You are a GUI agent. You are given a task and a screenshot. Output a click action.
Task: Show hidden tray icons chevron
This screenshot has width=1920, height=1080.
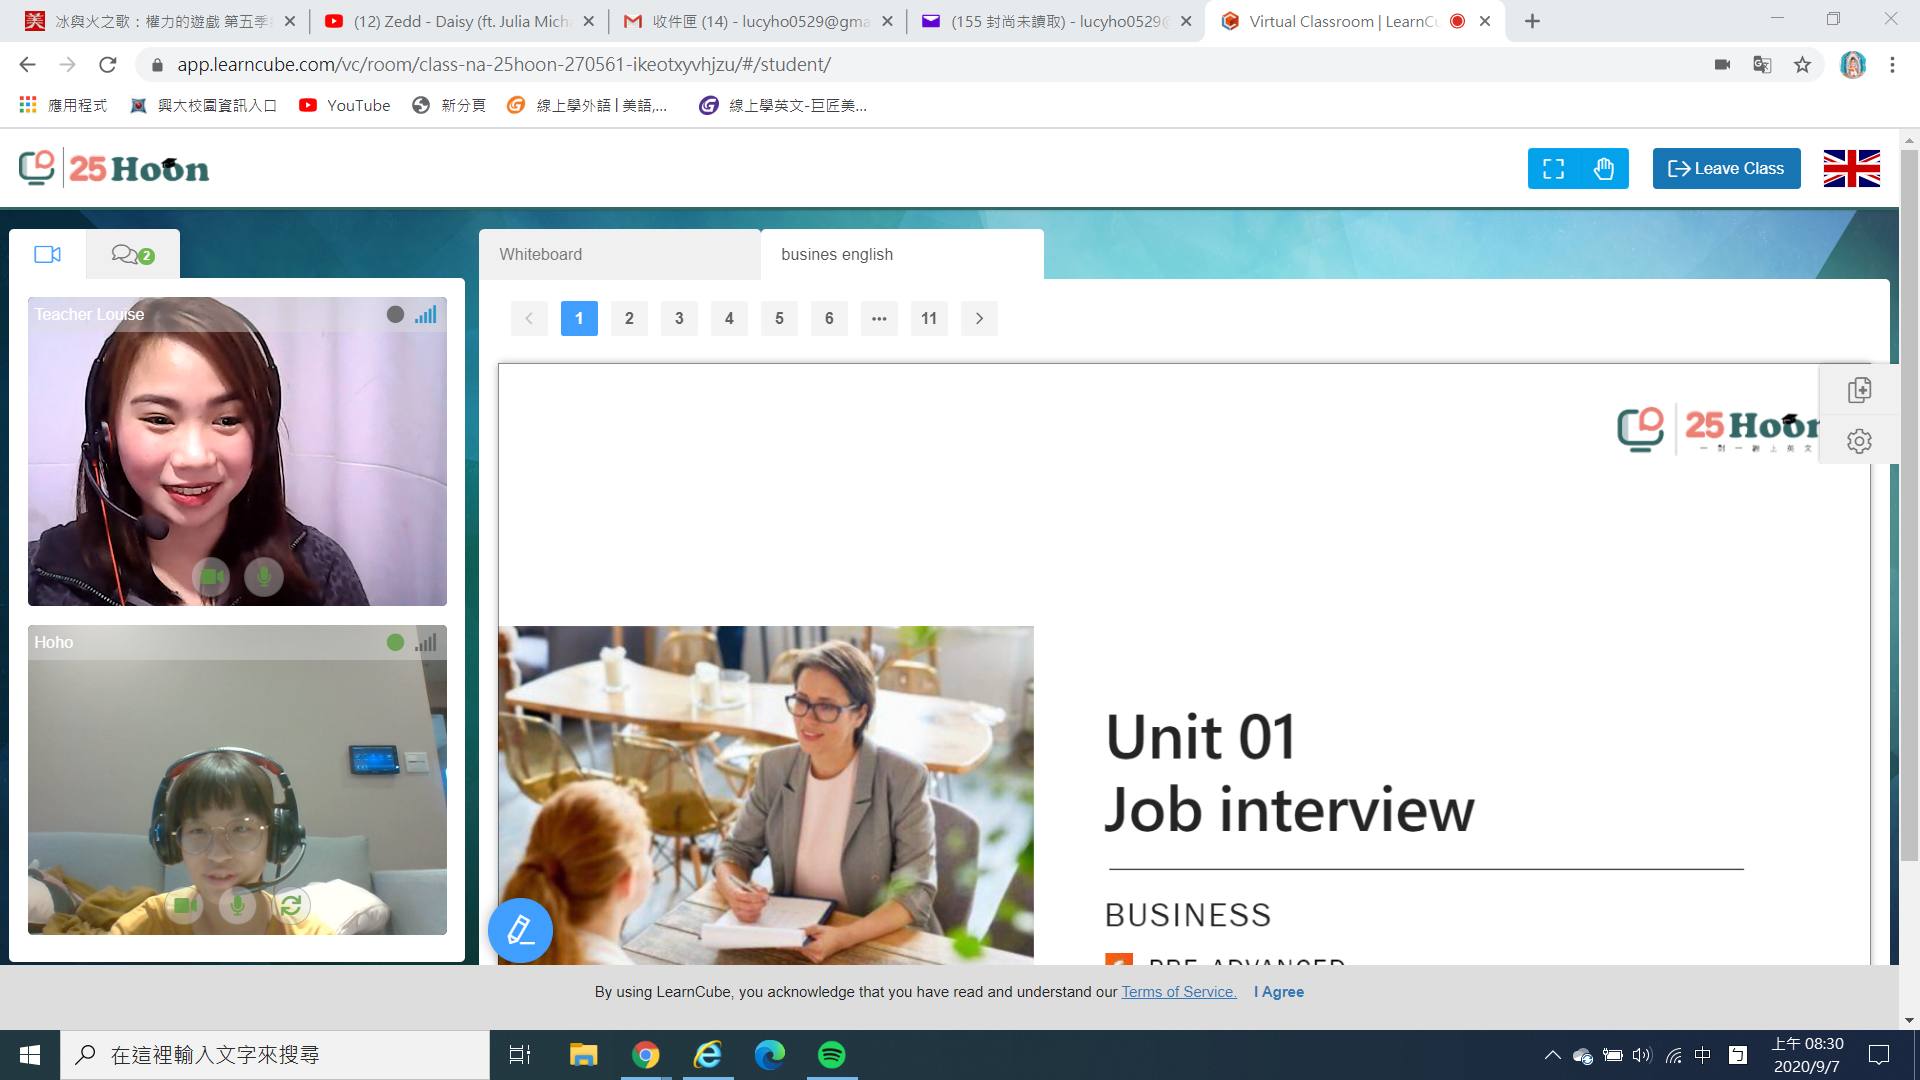pos(1552,1055)
